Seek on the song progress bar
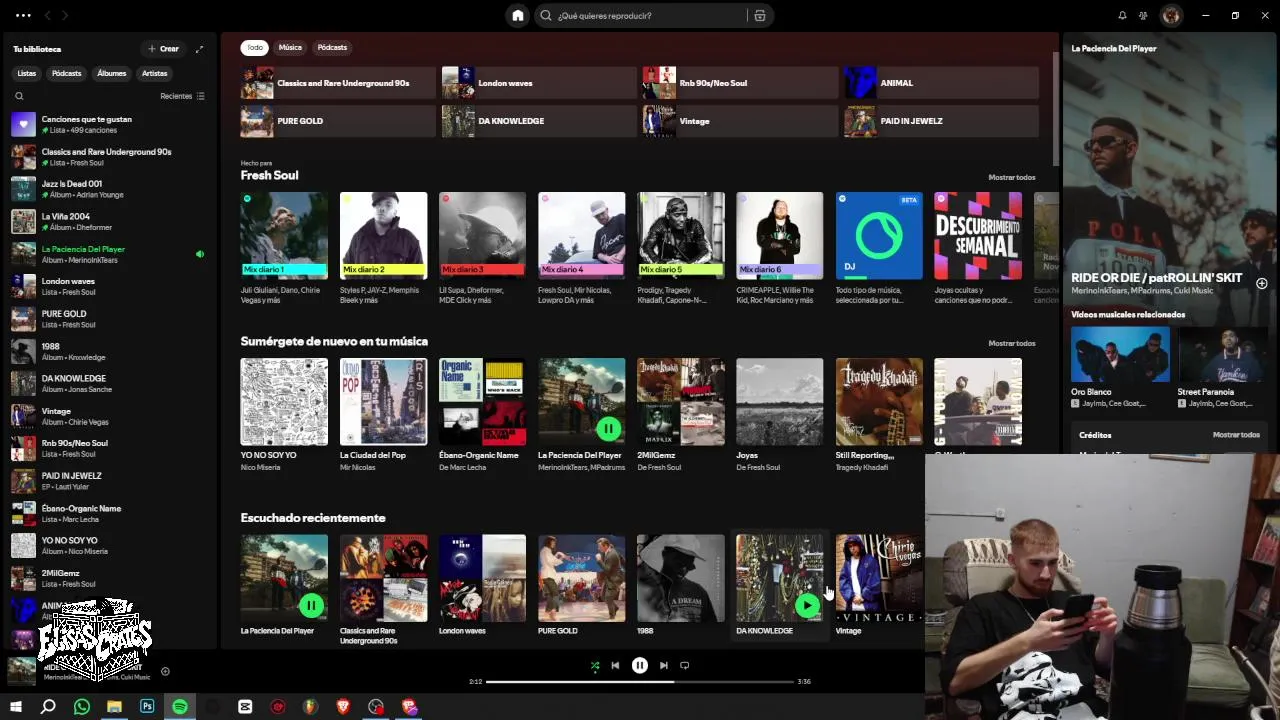Viewport: 1280px width, 720px height. point(640,681)
